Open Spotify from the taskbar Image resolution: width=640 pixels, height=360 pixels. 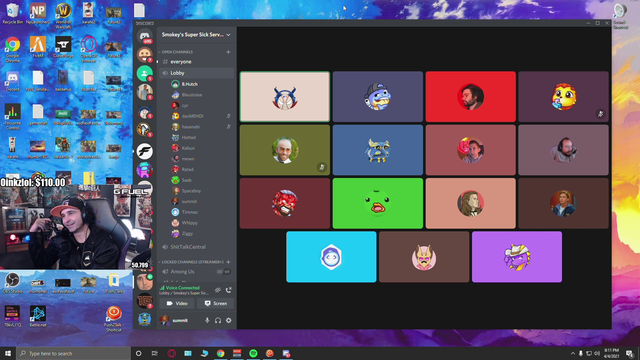click(253, 353)
